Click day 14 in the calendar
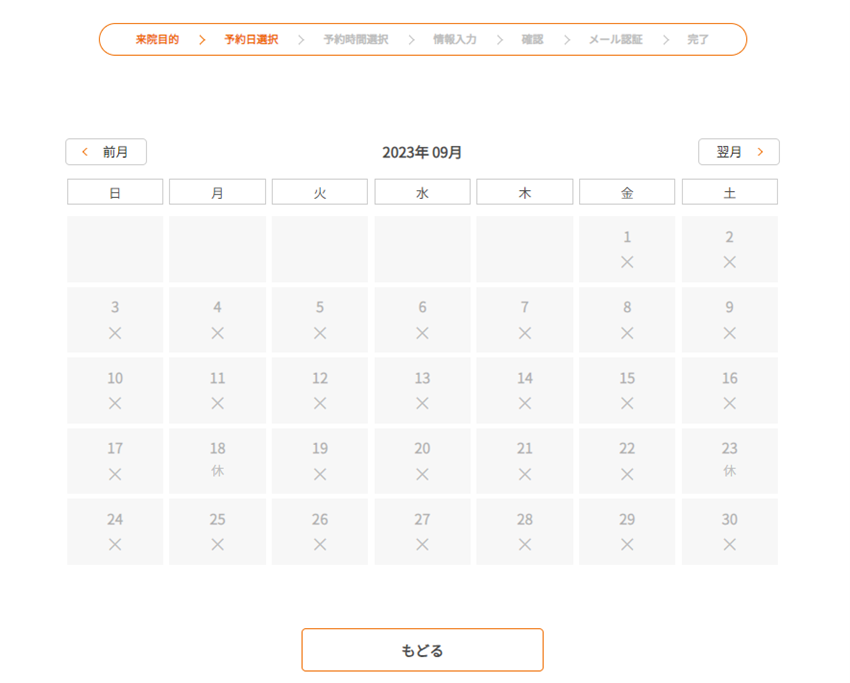The image size is (850, 683). point(525,390)
